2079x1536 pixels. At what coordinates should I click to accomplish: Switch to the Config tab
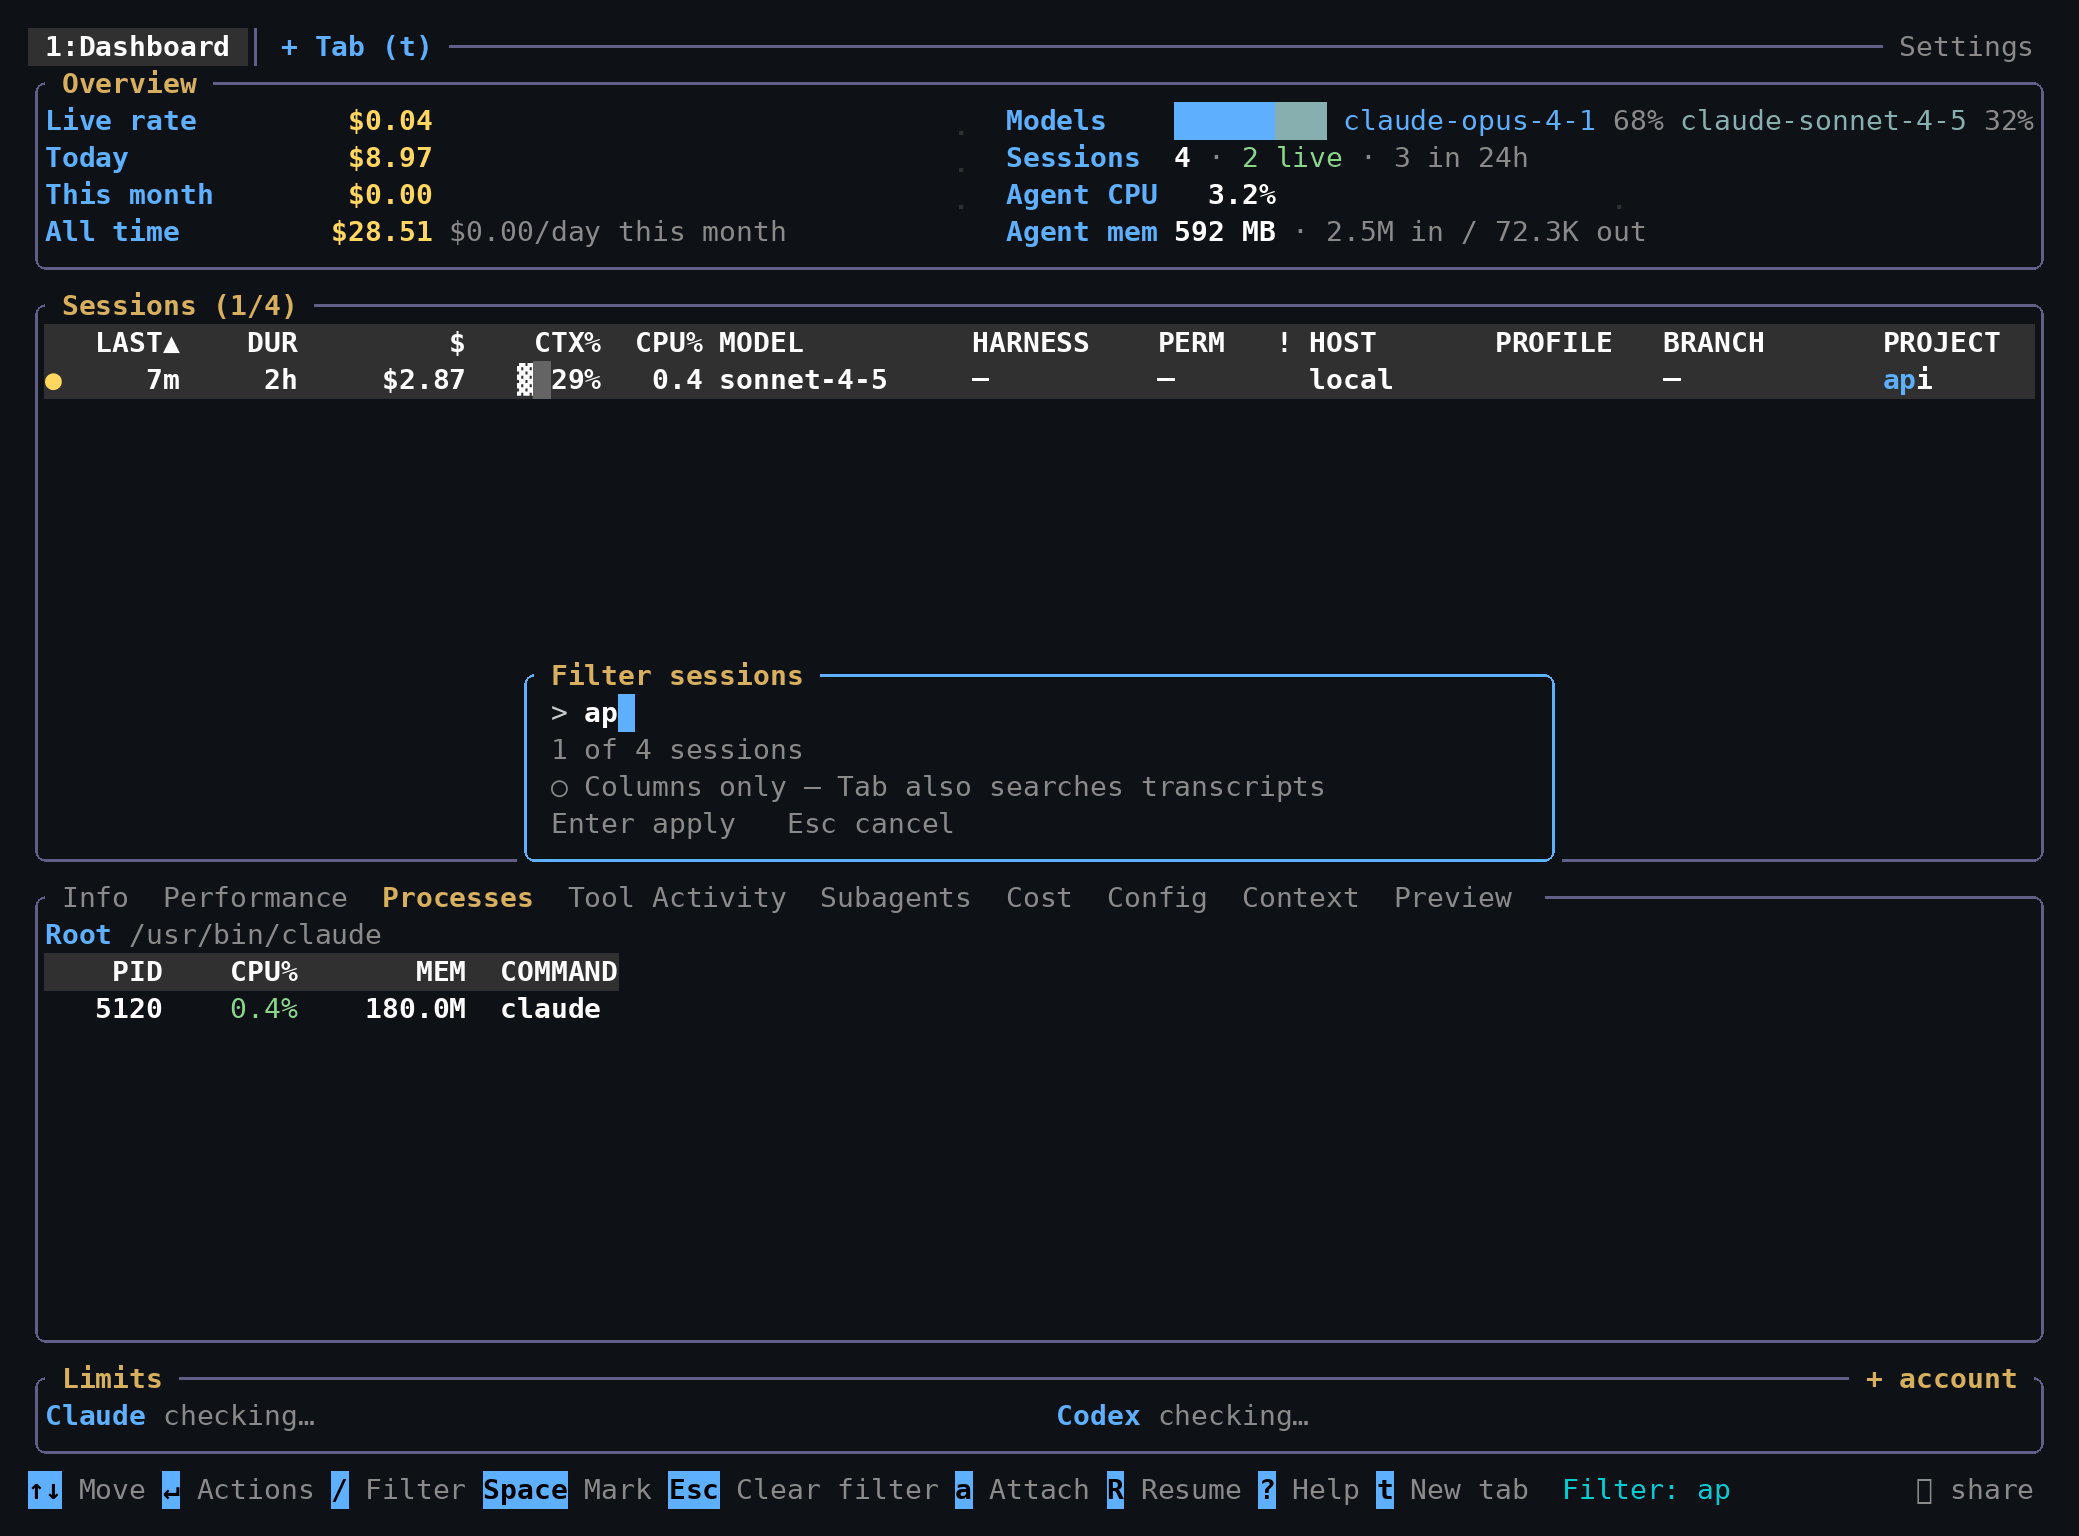click(x=1157, y=898)
